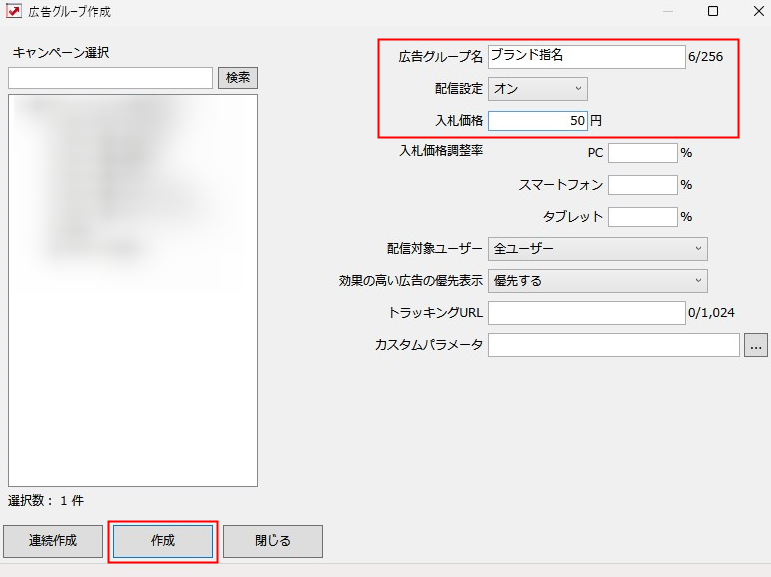Viewport: 771px width, 577px height.
Task: Click the campaign search text field
Action: coord(110,78)
